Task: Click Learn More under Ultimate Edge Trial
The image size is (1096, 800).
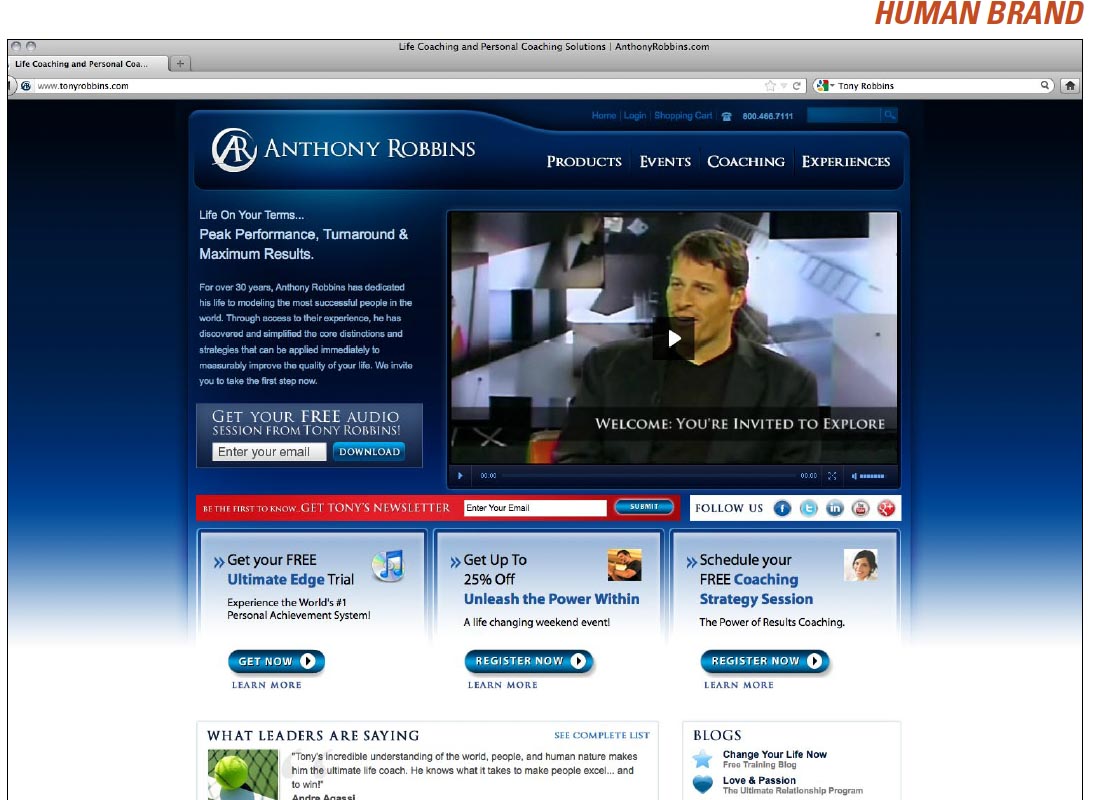Action: (x=267, y=685)
